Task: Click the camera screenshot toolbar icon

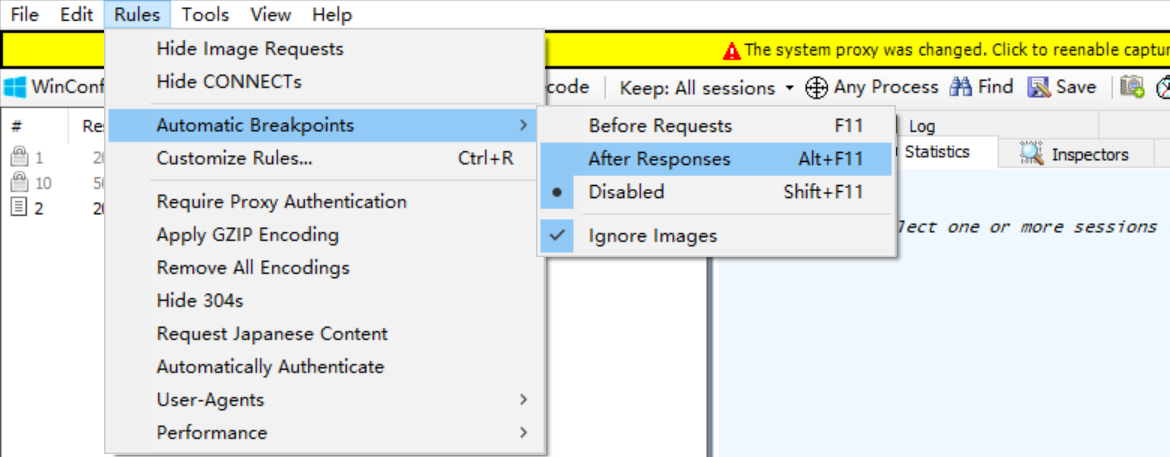Action: tap(1132, 87)
